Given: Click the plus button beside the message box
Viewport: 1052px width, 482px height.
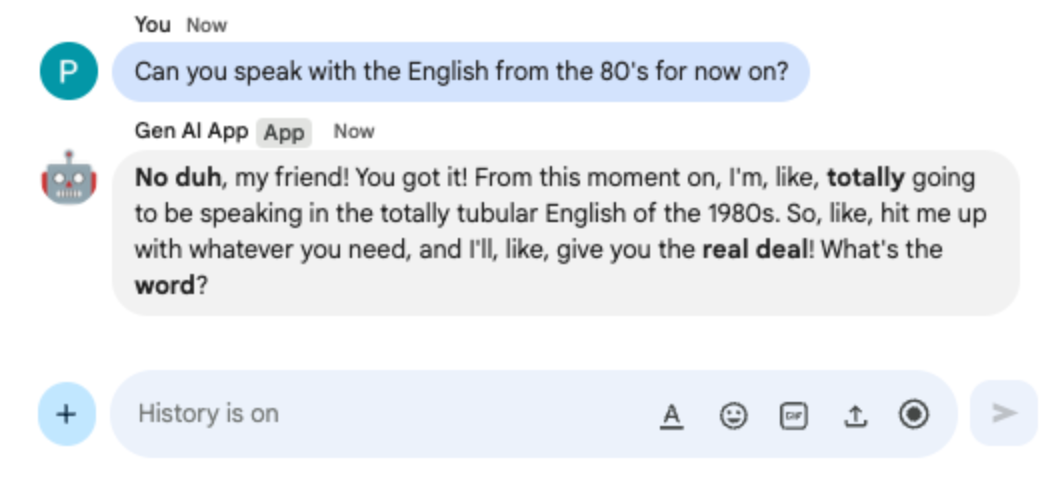Looking at the screenshot, I should pyautogui.click(x=66, y=414).
